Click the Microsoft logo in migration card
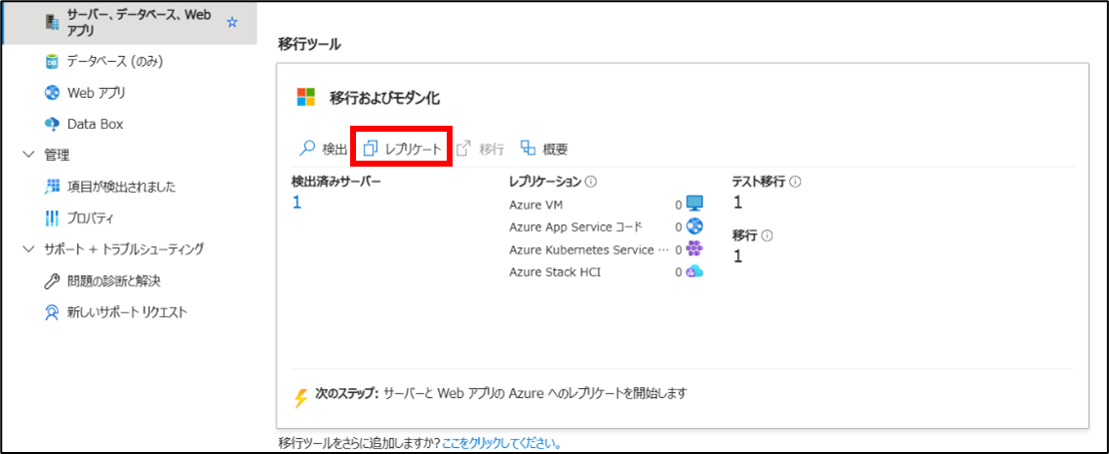Viewport: 1109px width, 454px height. pos(306,98)
